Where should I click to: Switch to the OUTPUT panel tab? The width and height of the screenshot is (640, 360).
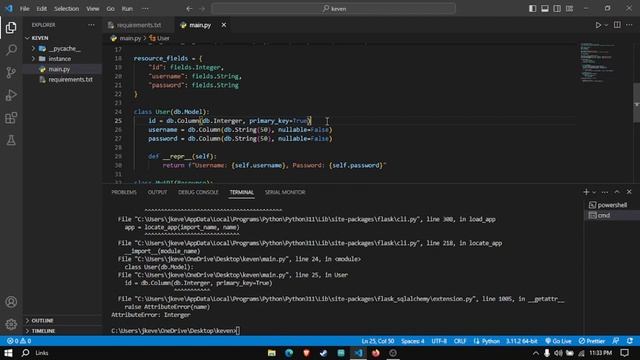[x=157, y=192]
